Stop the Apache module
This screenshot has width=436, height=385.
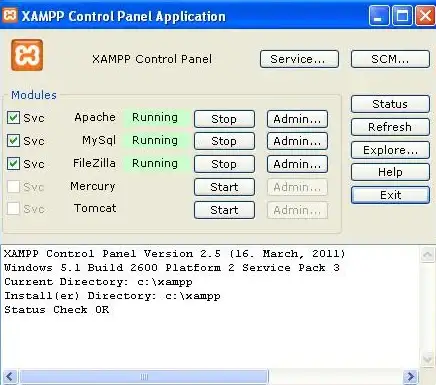tap(224, 119)
